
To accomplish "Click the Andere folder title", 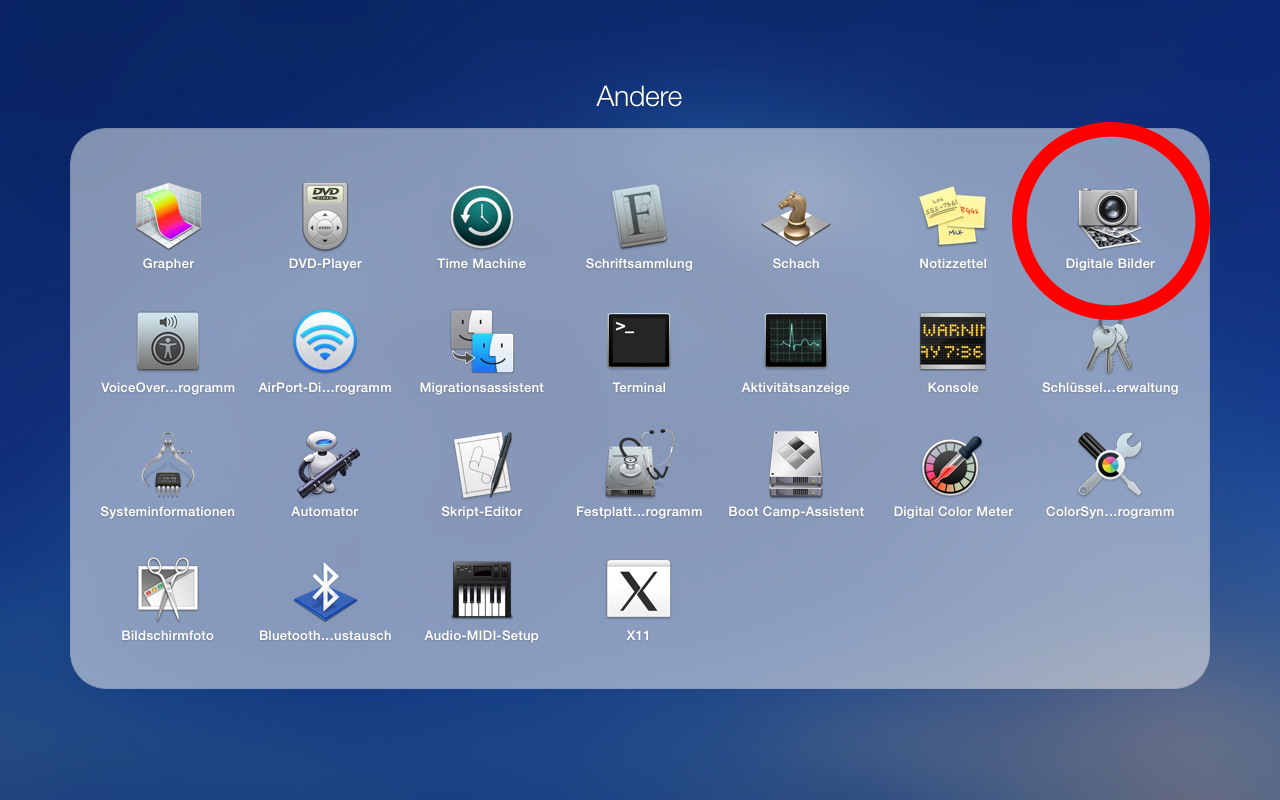I will point(639,96).
